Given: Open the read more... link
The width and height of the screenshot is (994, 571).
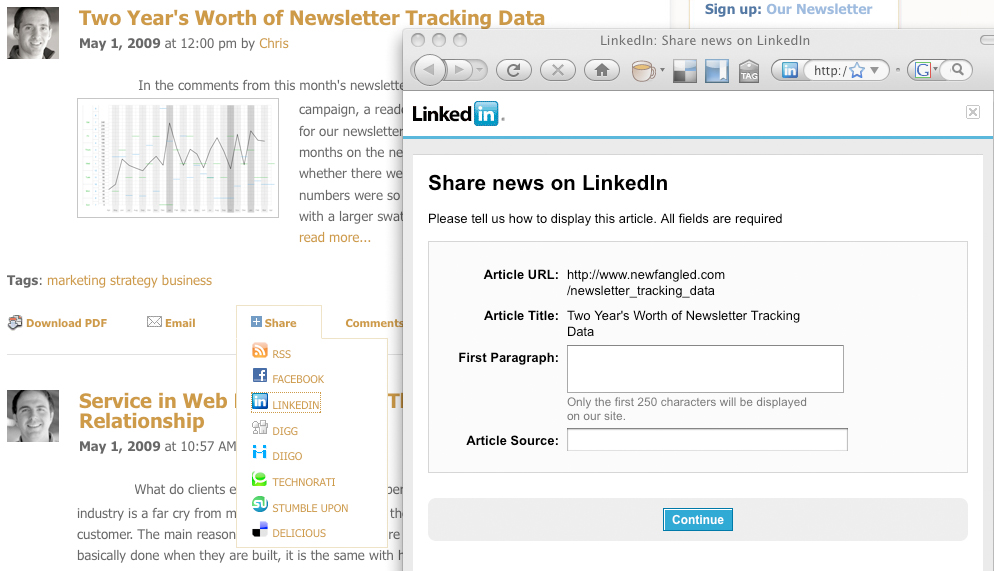Looking at the screenshot, I should coord(335,238).
